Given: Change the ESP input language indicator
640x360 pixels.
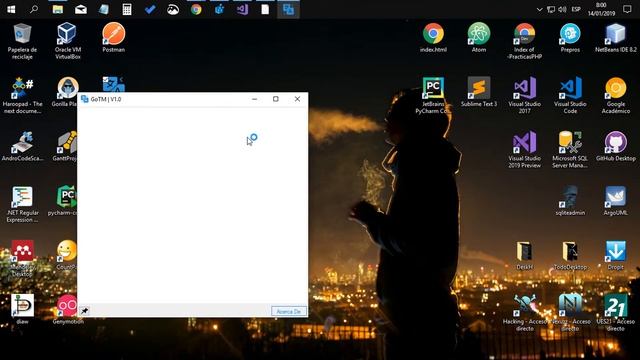Looking at the screenshot, I should click(x=576, y=9).
